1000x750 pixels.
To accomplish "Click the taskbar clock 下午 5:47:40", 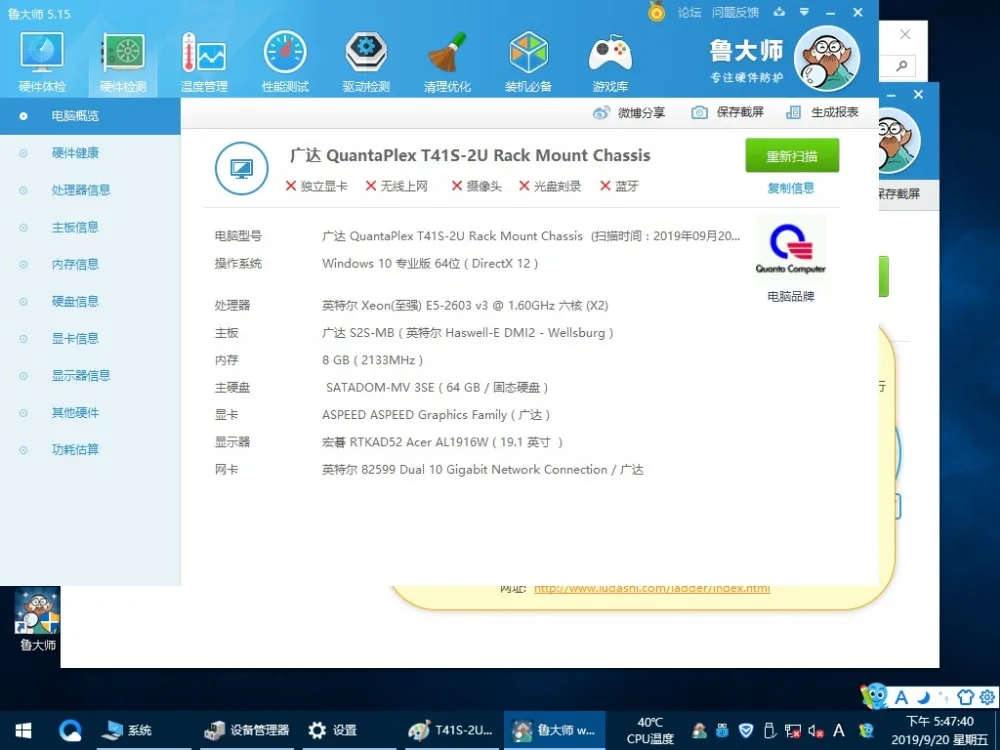I will pyautogui.click(x=939, y=731).
